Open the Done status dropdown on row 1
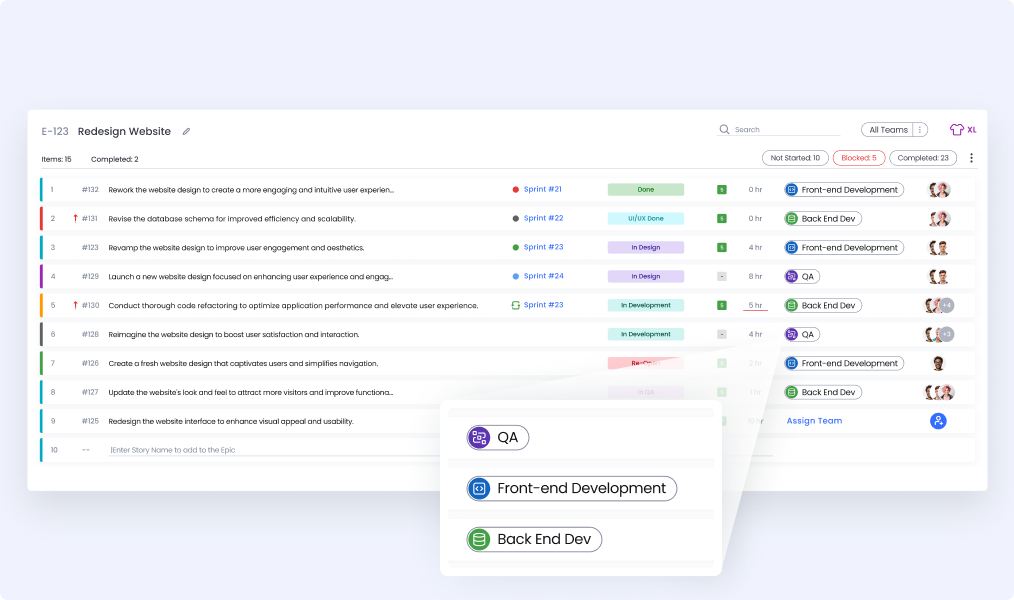 (x=645, y=189)
